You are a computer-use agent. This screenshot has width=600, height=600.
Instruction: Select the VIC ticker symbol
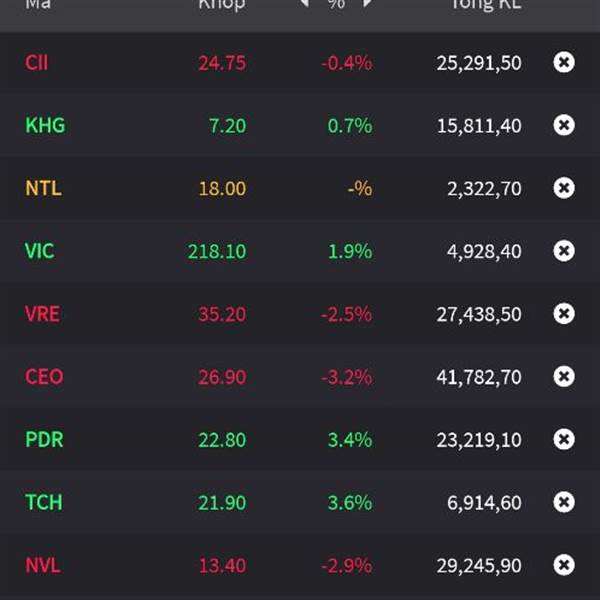click(x=40, y=251)
